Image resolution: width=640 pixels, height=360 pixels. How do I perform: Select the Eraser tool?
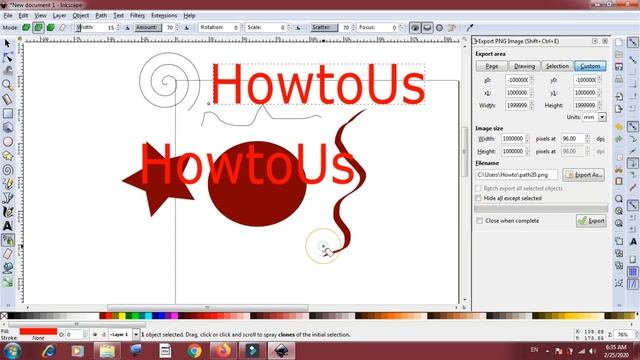click(x=7, y=254)
